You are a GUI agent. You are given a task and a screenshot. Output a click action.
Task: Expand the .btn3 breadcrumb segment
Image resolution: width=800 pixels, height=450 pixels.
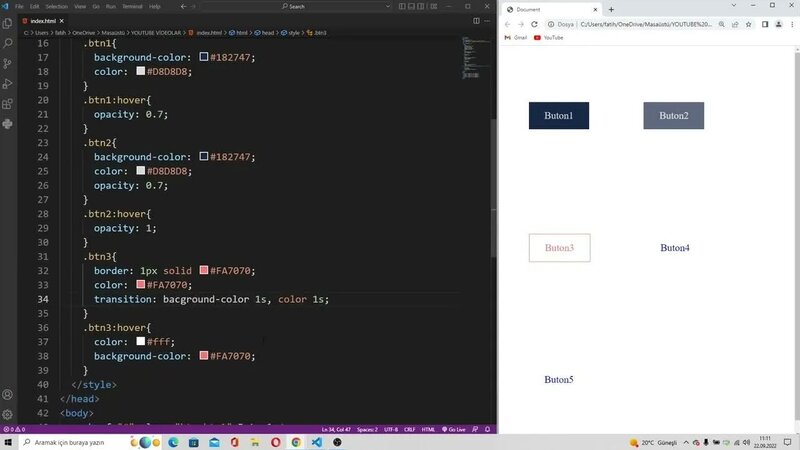coord(319,33)
